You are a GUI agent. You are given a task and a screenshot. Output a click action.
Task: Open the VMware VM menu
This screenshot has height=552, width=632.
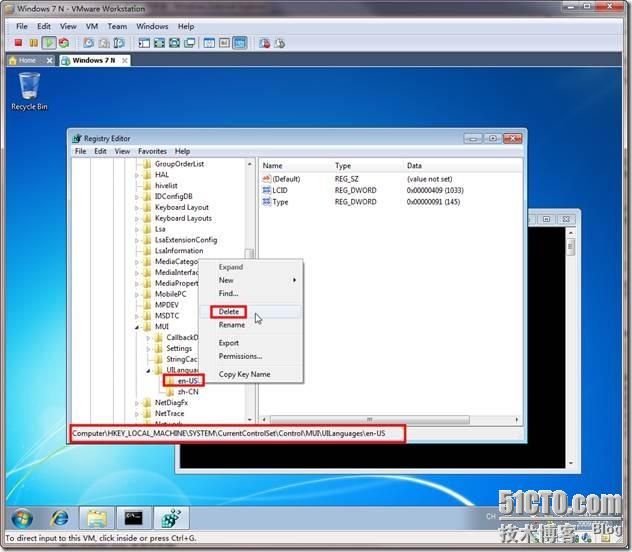(92, 27)
